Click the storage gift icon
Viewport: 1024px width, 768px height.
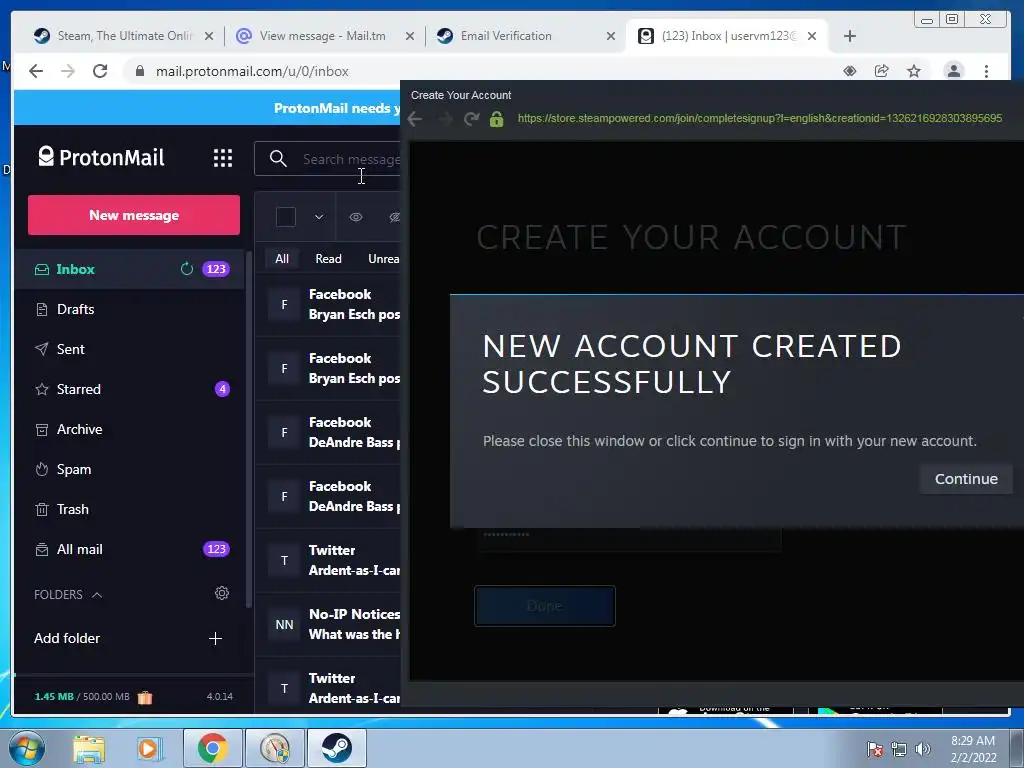[145, 697]
